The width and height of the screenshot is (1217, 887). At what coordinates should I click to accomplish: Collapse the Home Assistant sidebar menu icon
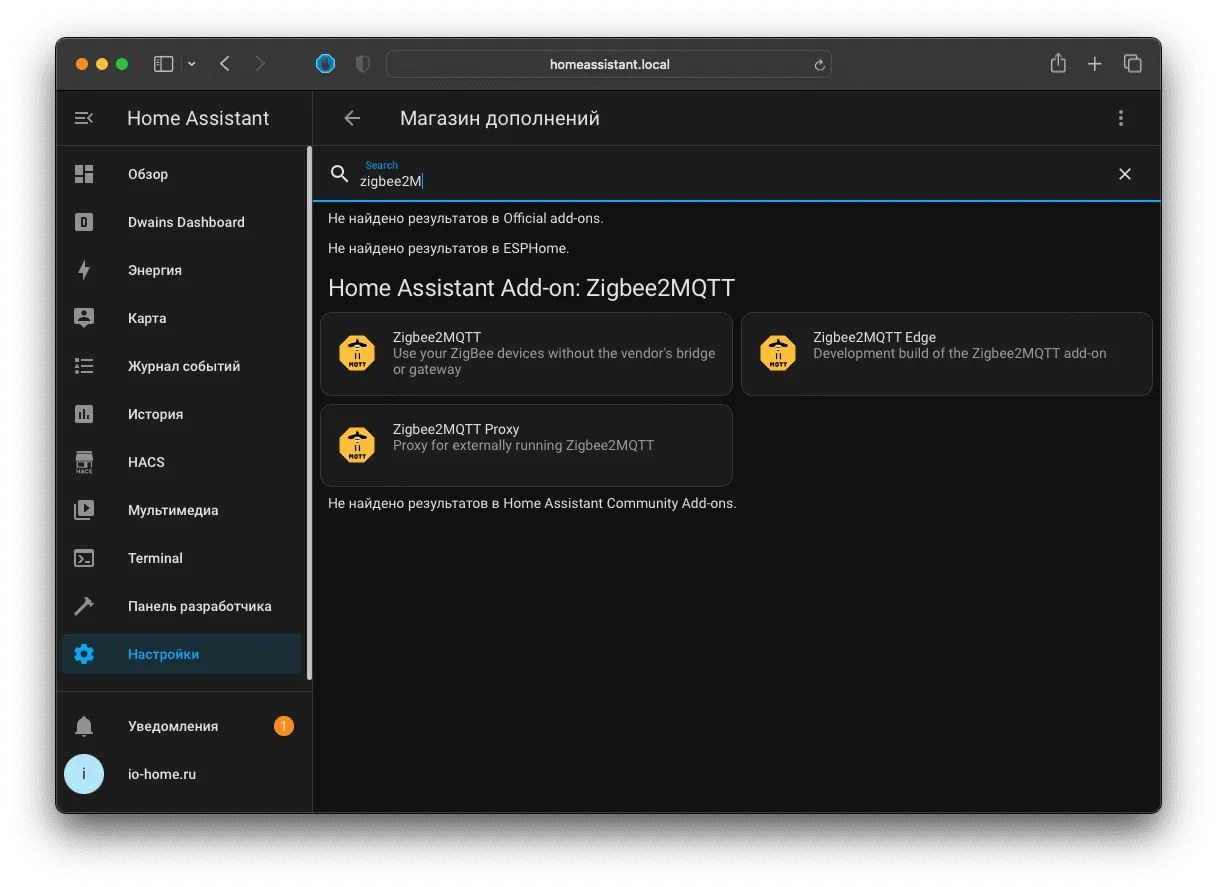tap(84, 118)
